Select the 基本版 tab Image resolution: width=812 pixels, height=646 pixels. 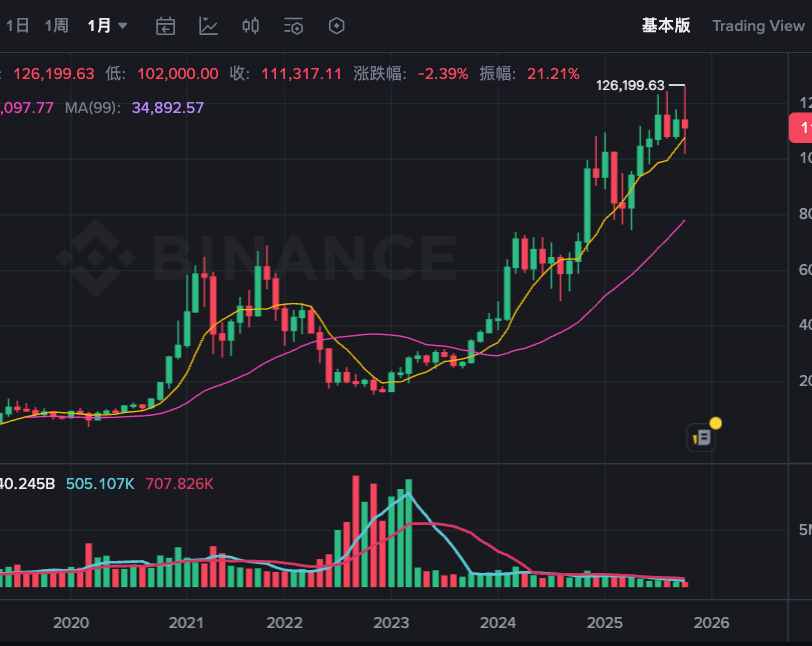[x=666, y=27]
